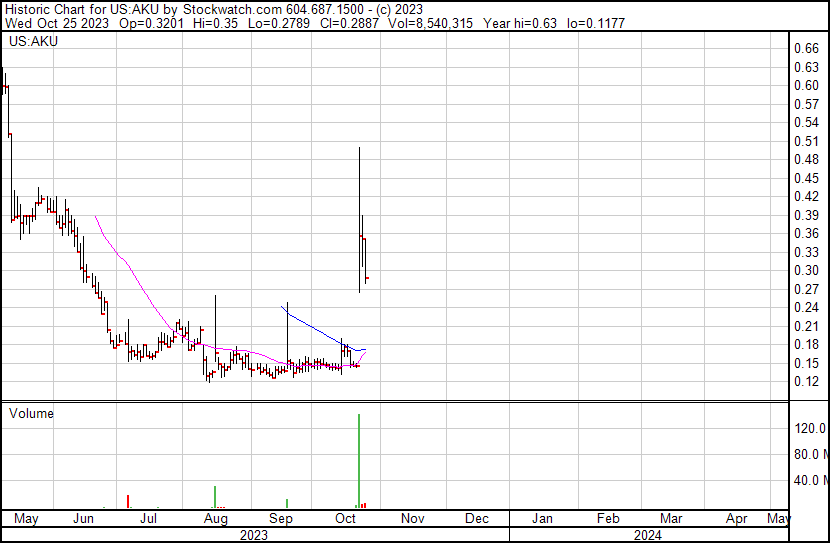The width and height of the screenshot is (830, 543).
Task: Click the tallest green volume bar in October
Action: pos(359,460)
